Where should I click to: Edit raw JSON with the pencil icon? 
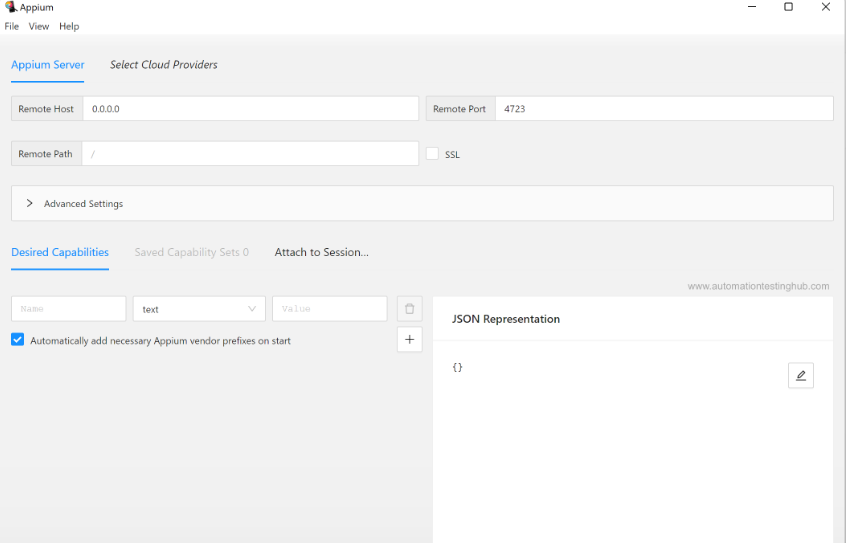tap(801, 375)
